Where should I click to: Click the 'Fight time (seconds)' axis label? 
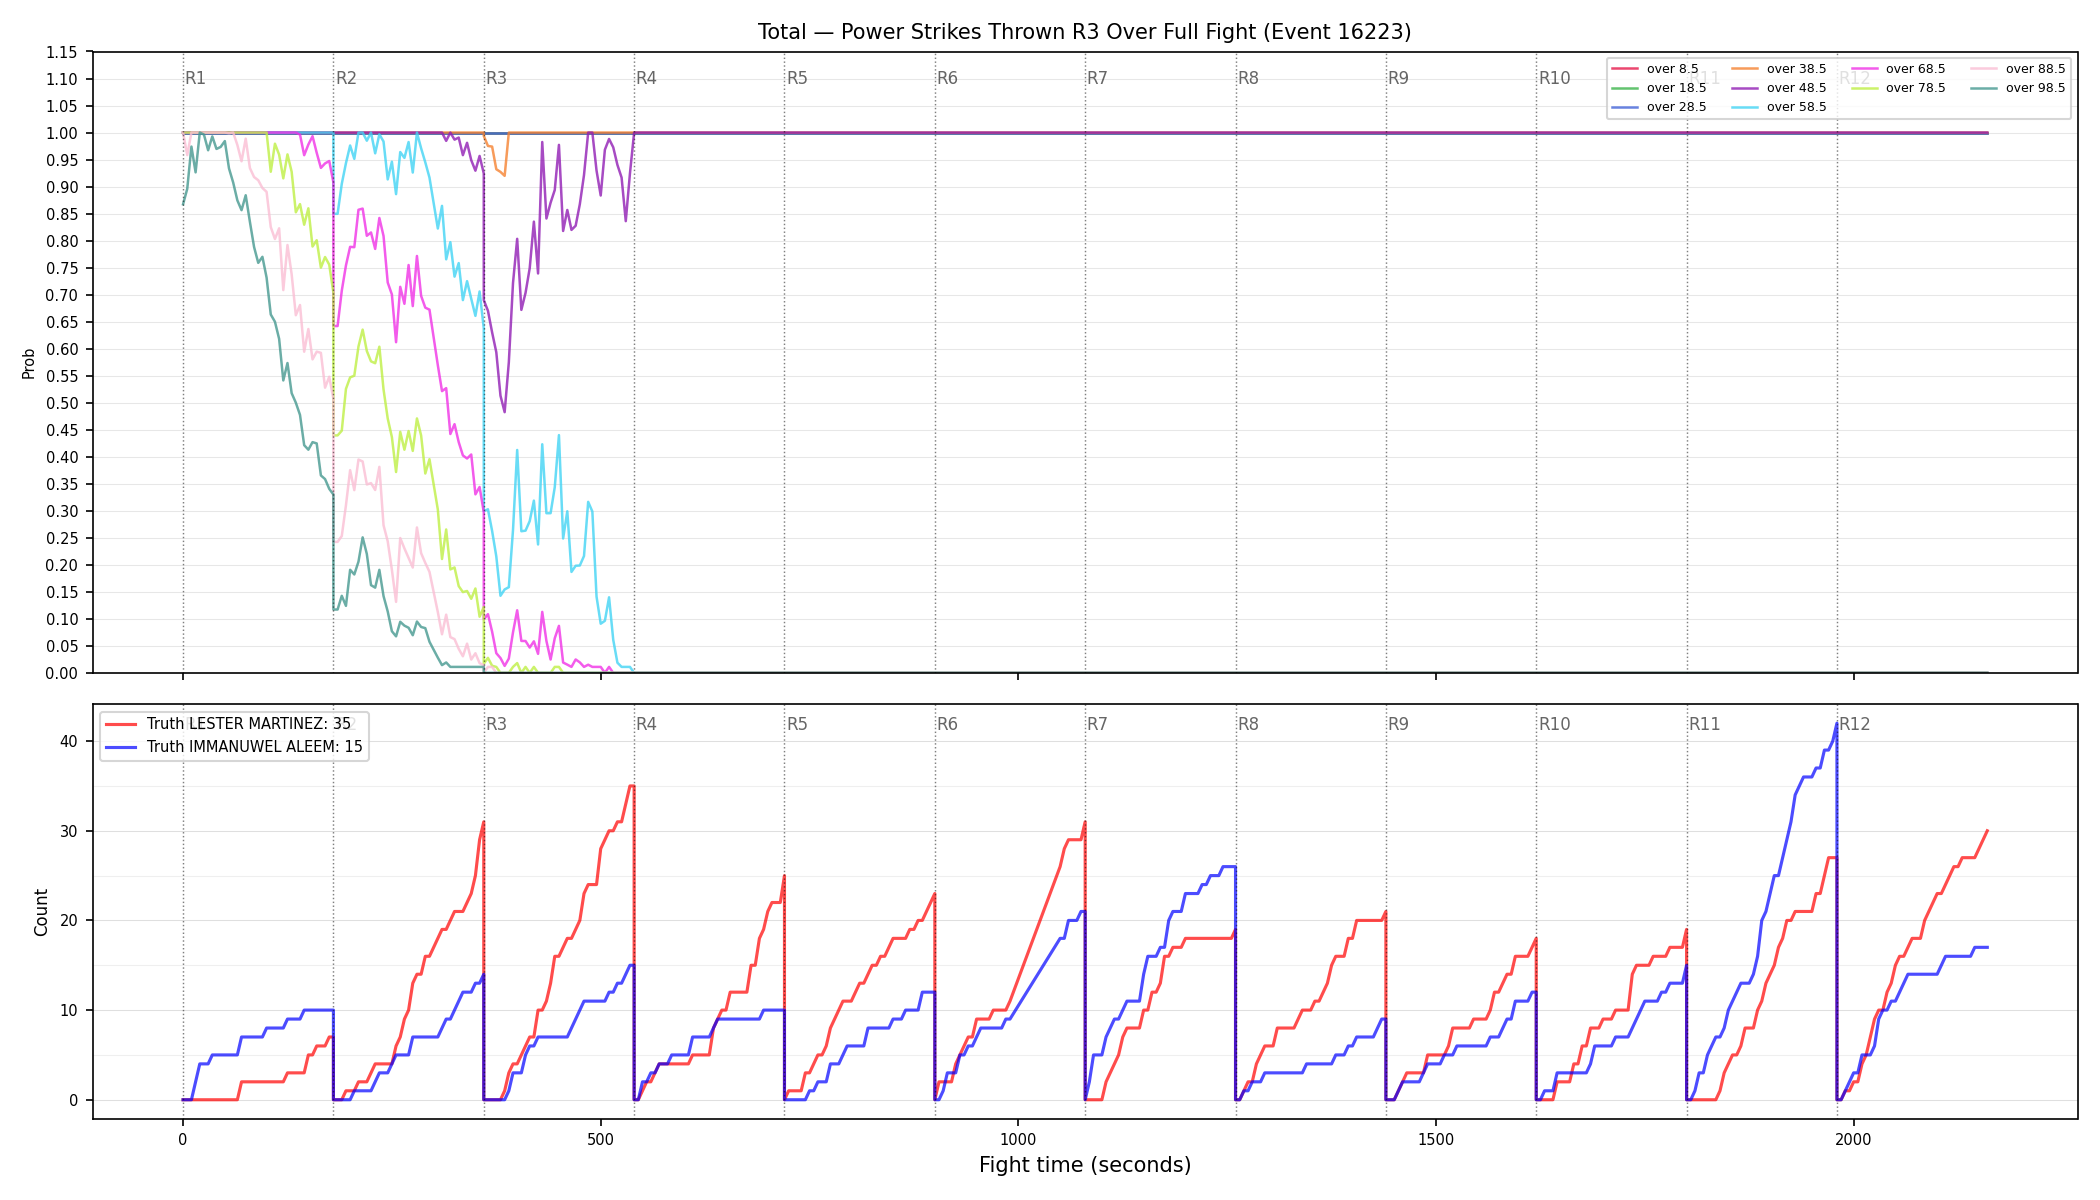coord(1085,1165)
